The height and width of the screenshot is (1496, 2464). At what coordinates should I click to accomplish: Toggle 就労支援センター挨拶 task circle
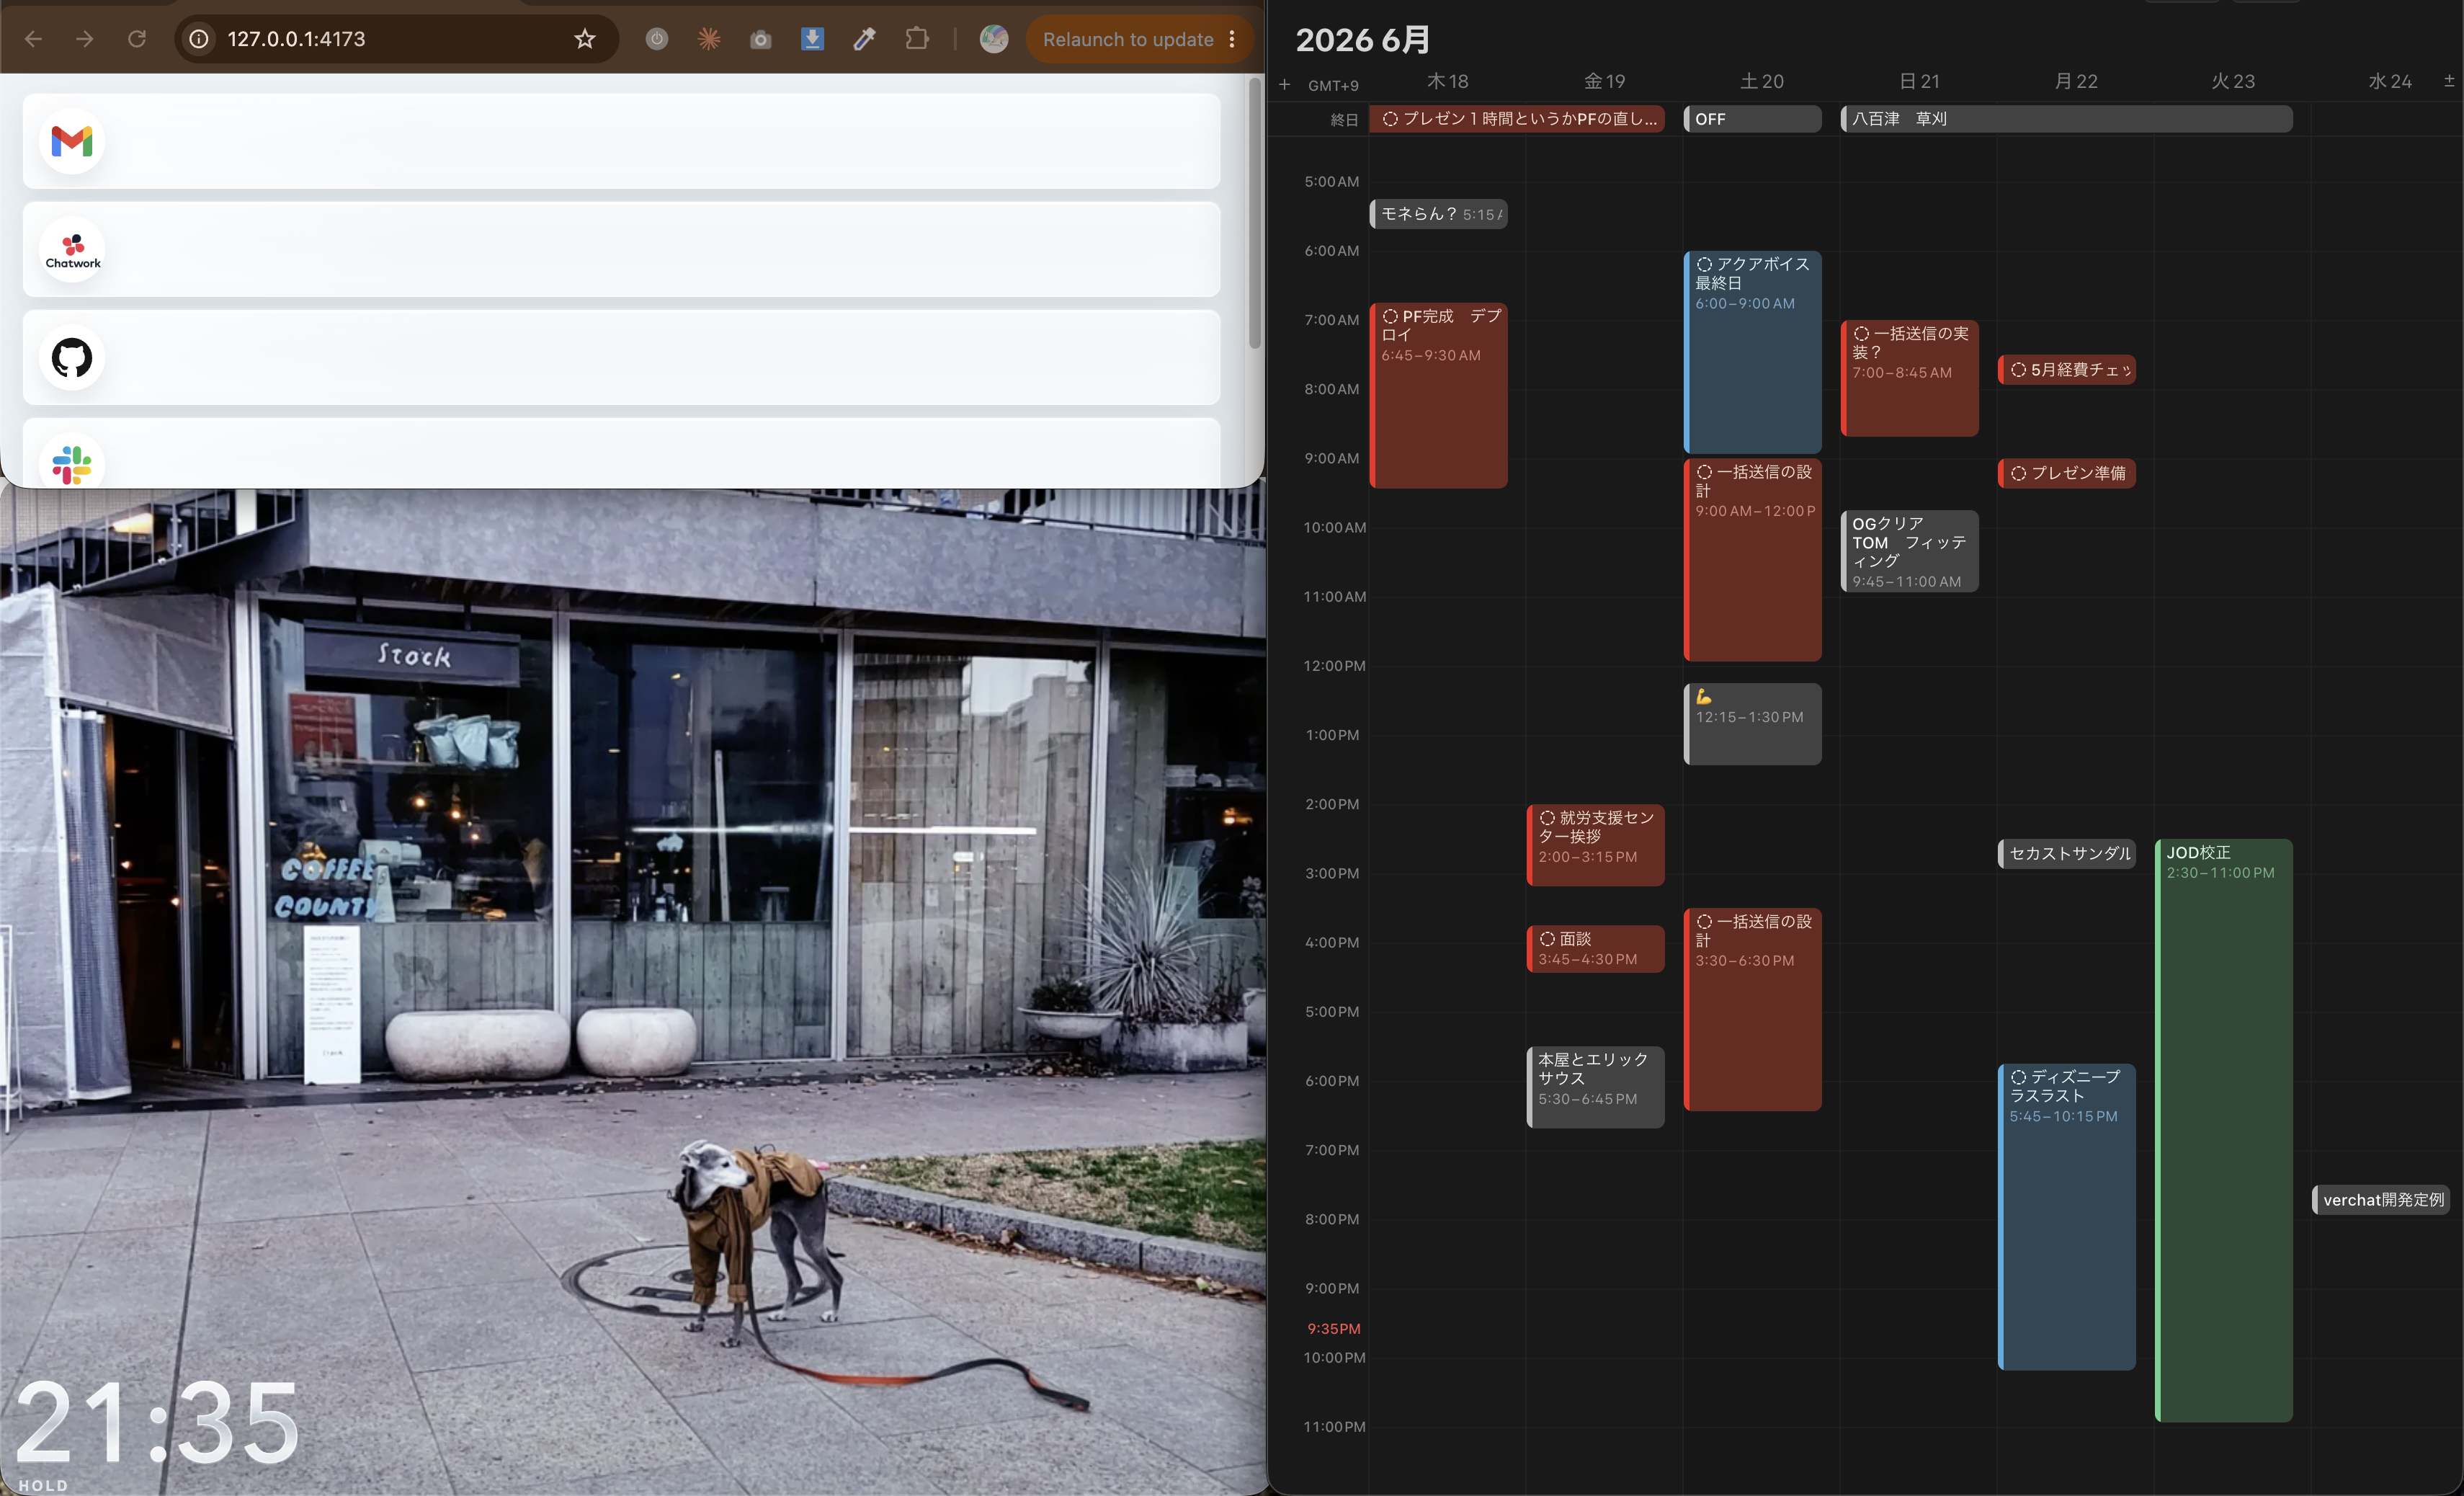point(1547,818)
